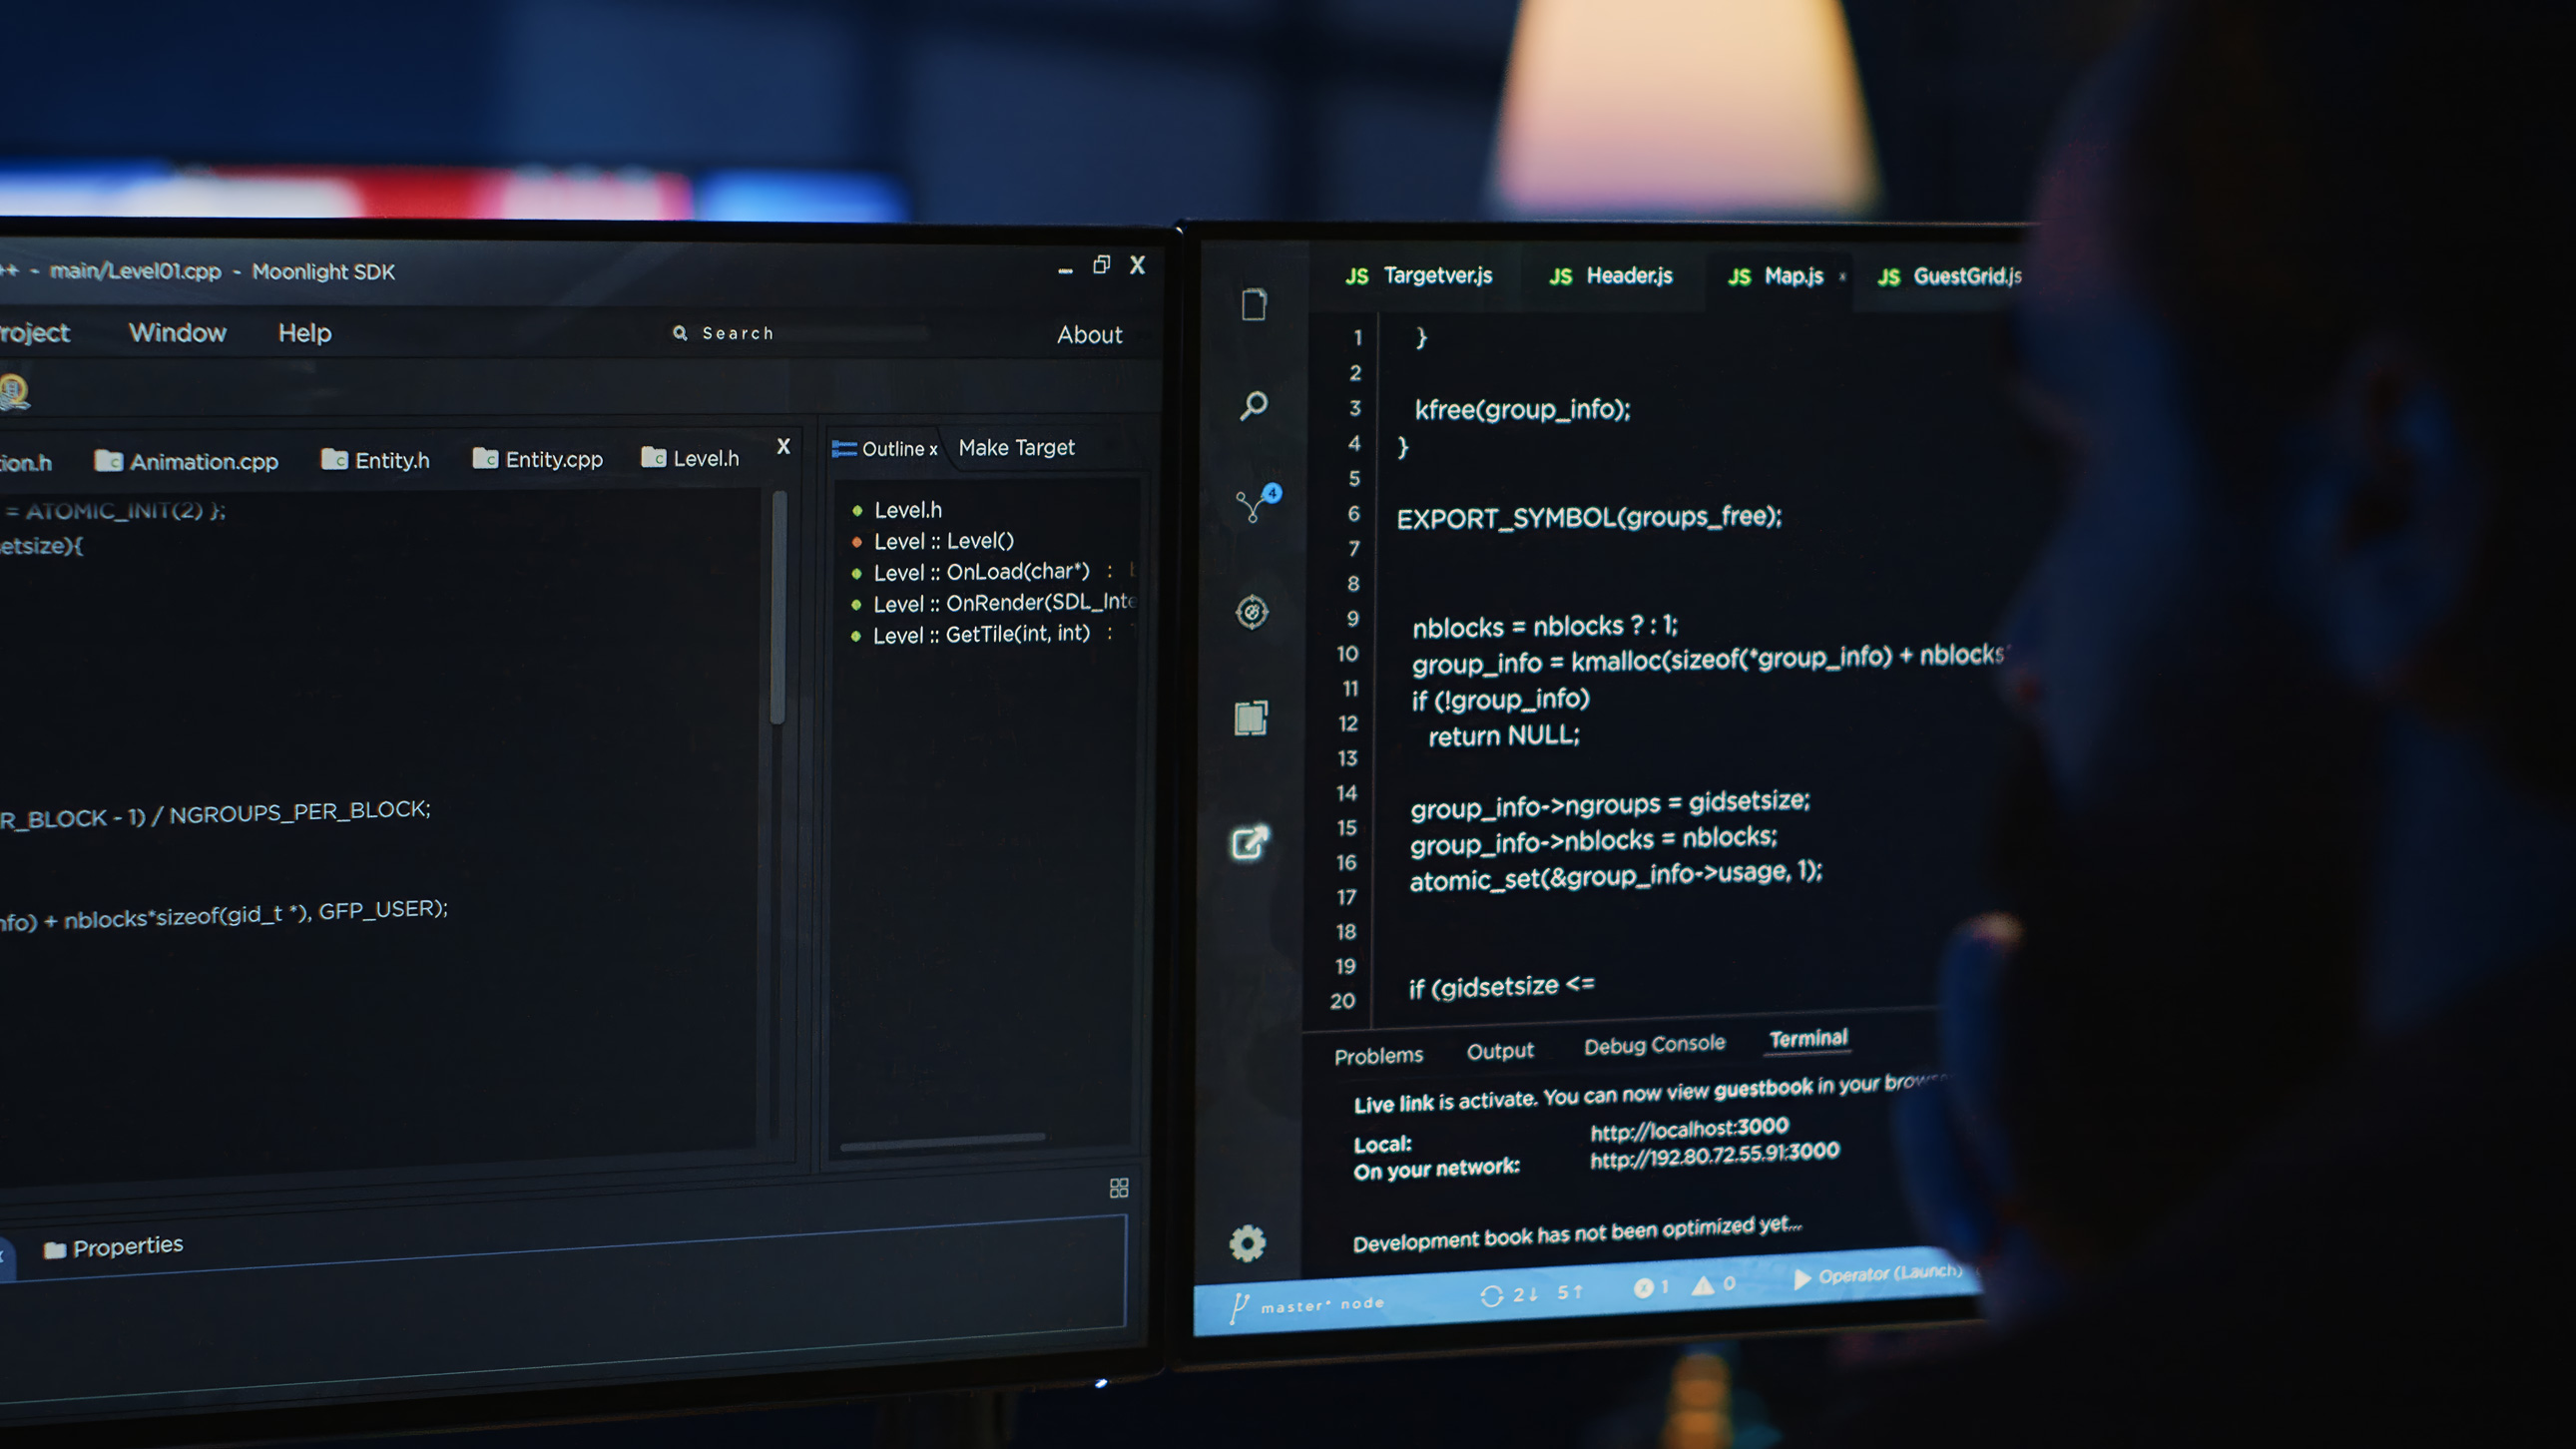This screenshot has width=2576, height=1449.
Task: Open the Window menu in Moonlight SDK
Action: [177, 333]
